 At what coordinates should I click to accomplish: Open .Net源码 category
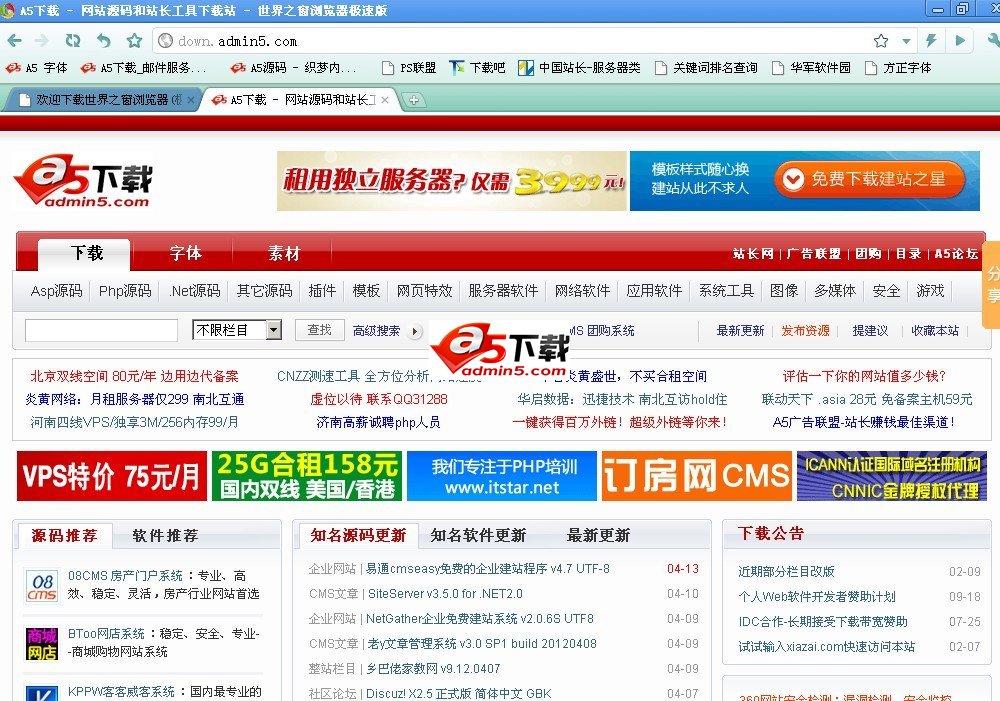[x=195, y=291]
